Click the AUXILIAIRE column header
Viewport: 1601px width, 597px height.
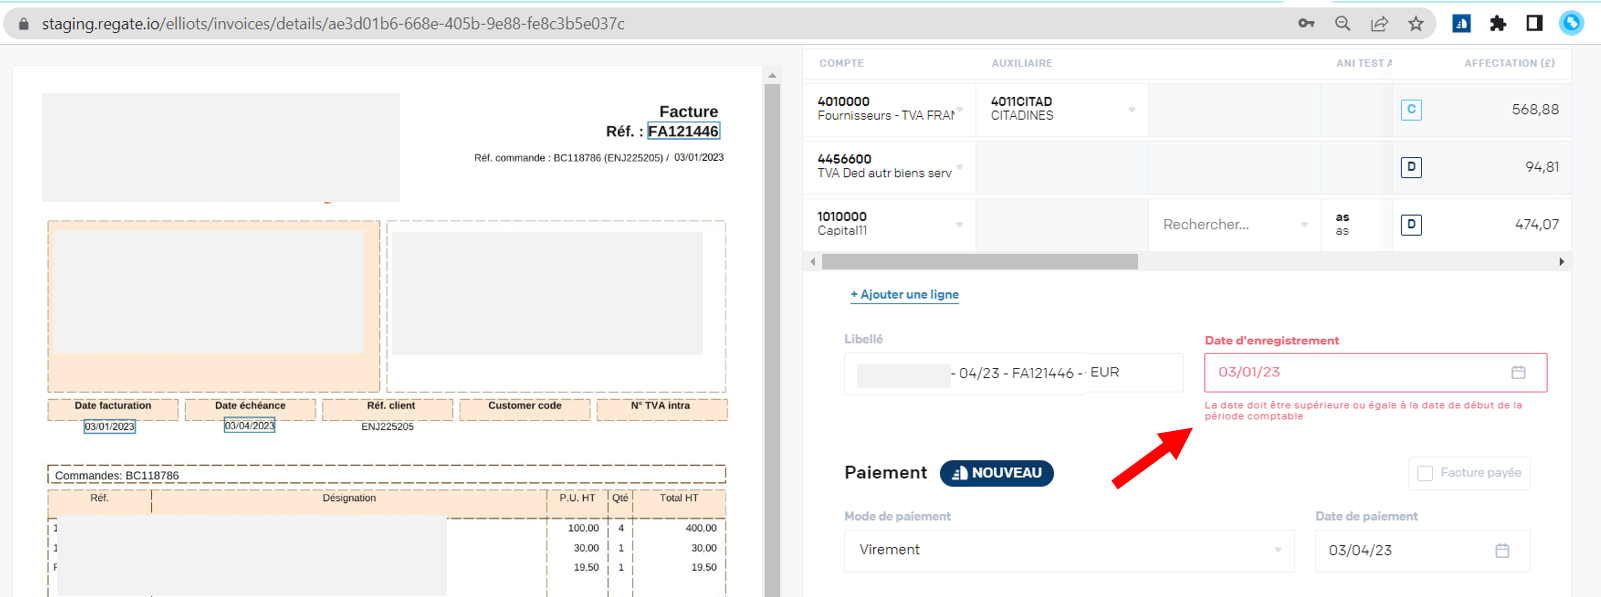point(1021,63)
